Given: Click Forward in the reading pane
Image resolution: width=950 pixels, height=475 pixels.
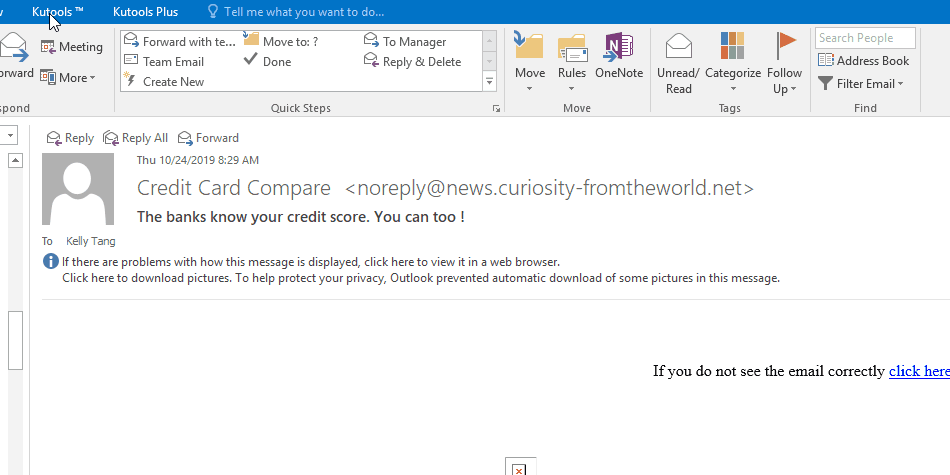Looking at the screenshot, I should (x=208, y=138).
